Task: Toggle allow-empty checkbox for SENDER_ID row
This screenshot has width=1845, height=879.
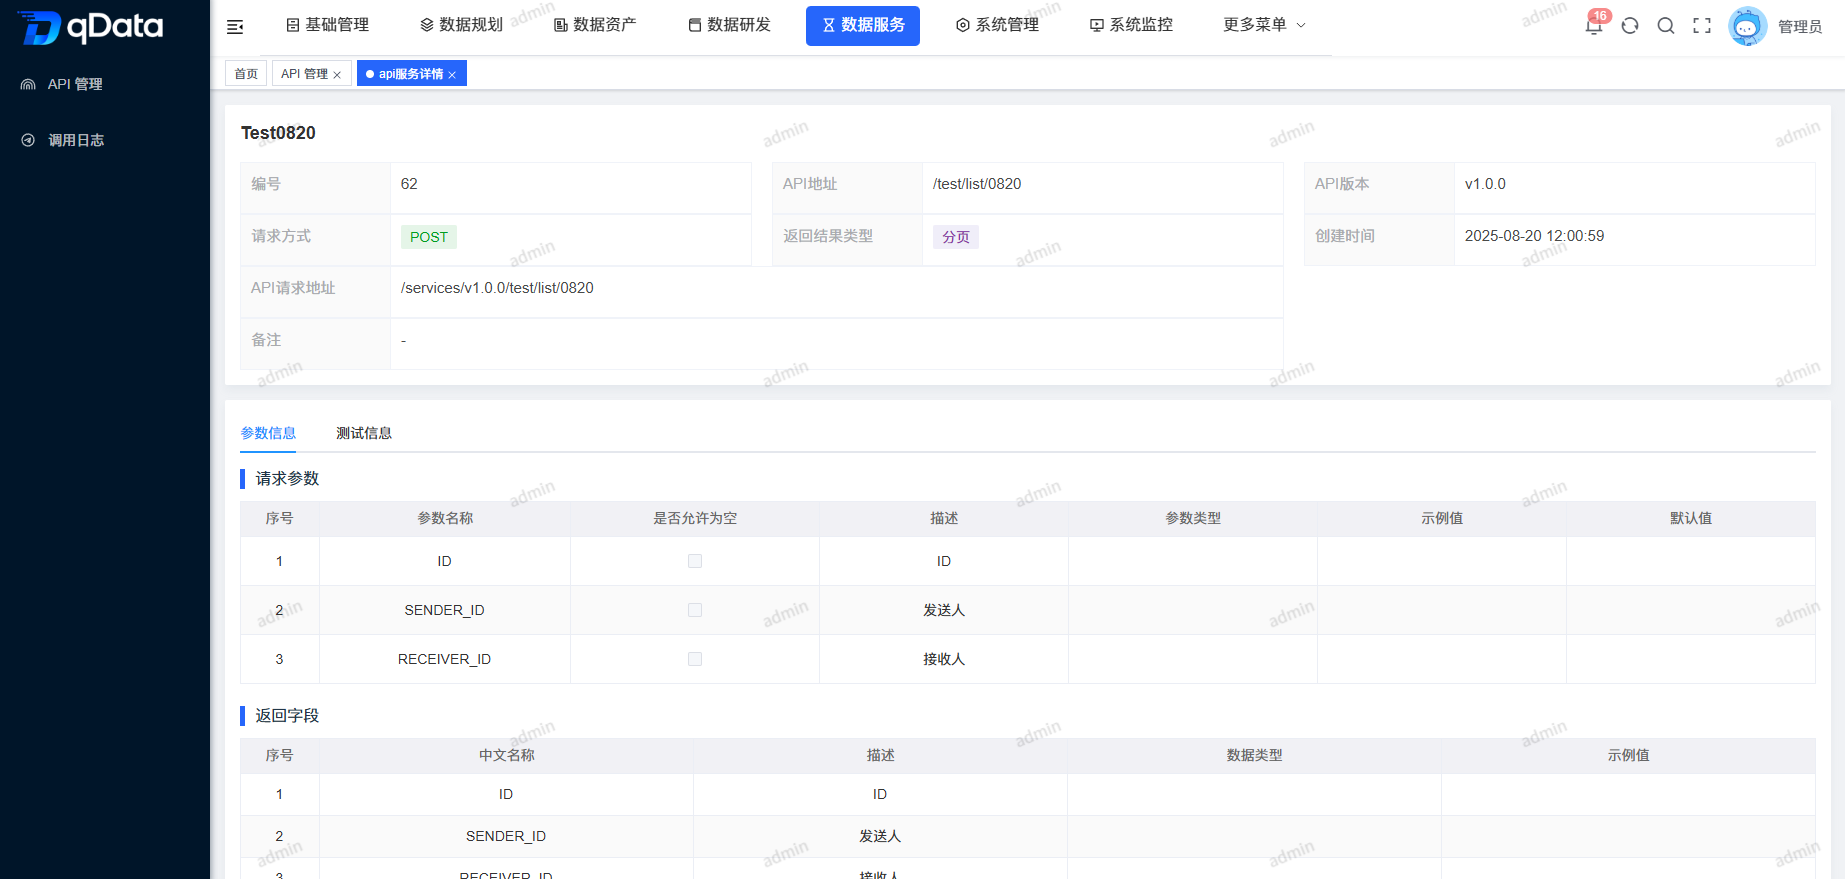Action: pyautogui.click(x=695, y=610)
